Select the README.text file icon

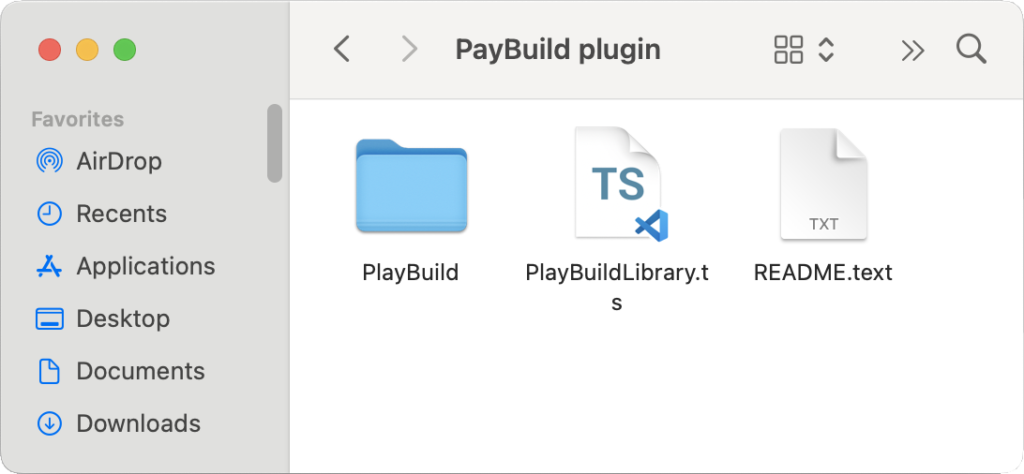point(822,184)
